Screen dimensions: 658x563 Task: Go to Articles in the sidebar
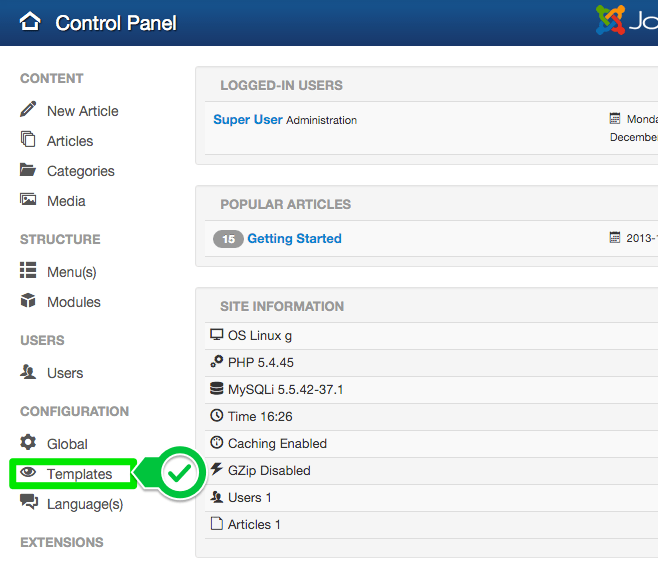(70, 141)
